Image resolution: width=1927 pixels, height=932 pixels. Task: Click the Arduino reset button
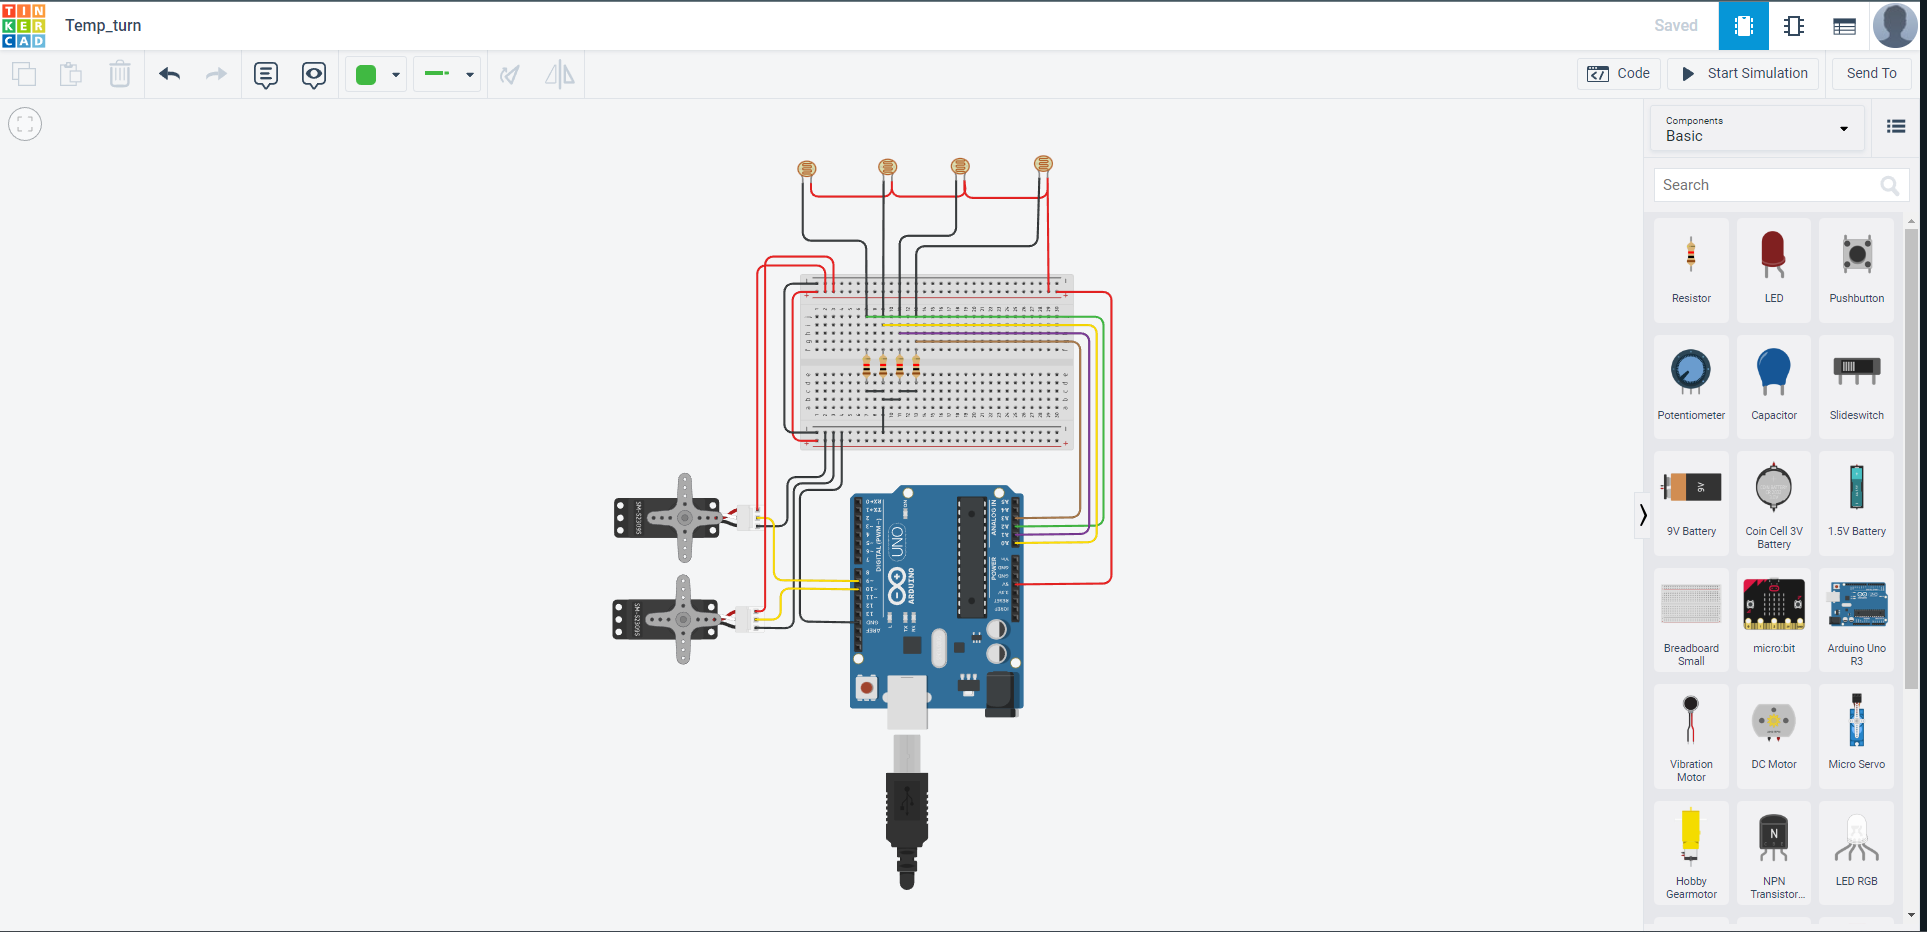[866, 688]
